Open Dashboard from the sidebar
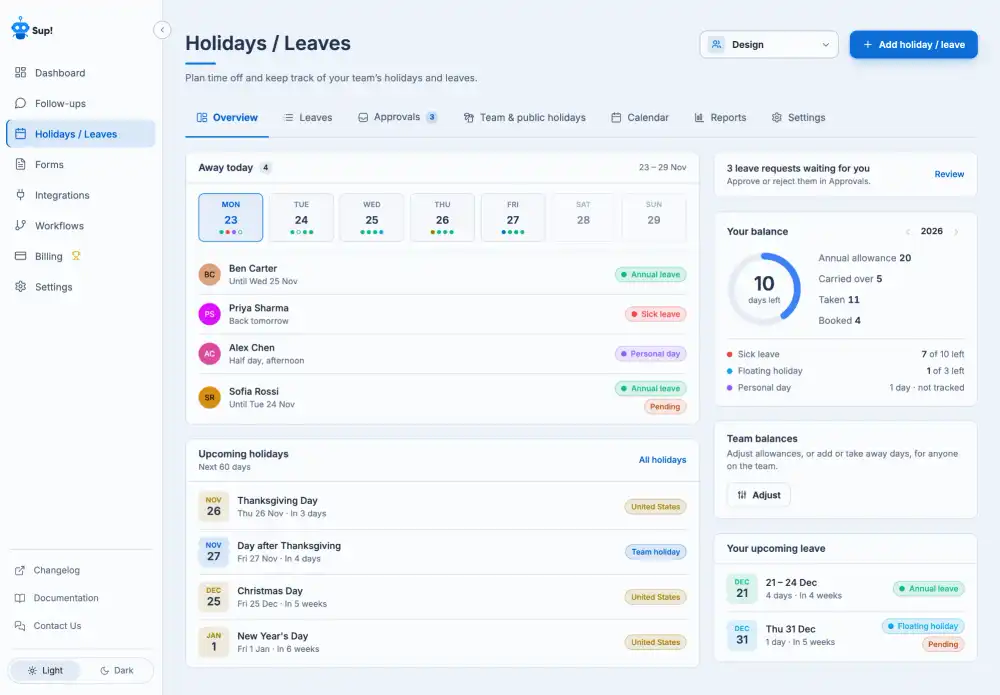This screenshot has height=695, width=1000. pos(80,73)
